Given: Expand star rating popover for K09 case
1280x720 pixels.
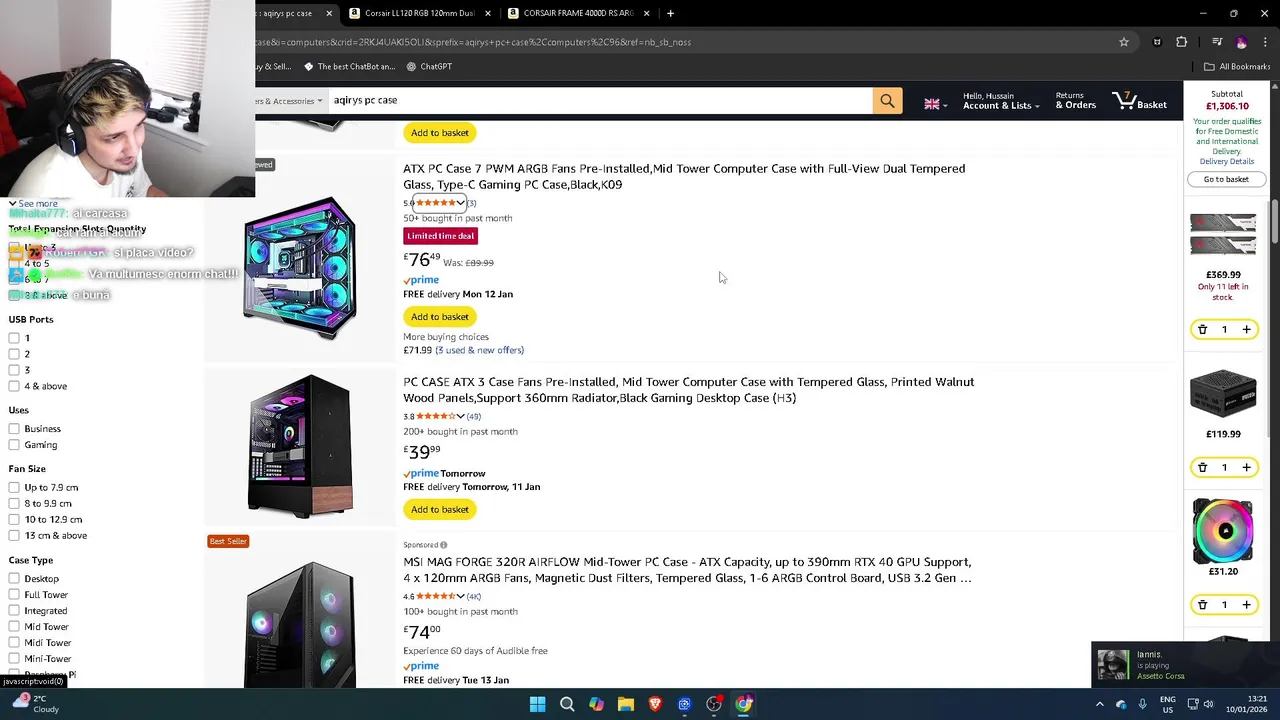Looking at the screenshot, I should pyautogui.click(x=460, y=203).
